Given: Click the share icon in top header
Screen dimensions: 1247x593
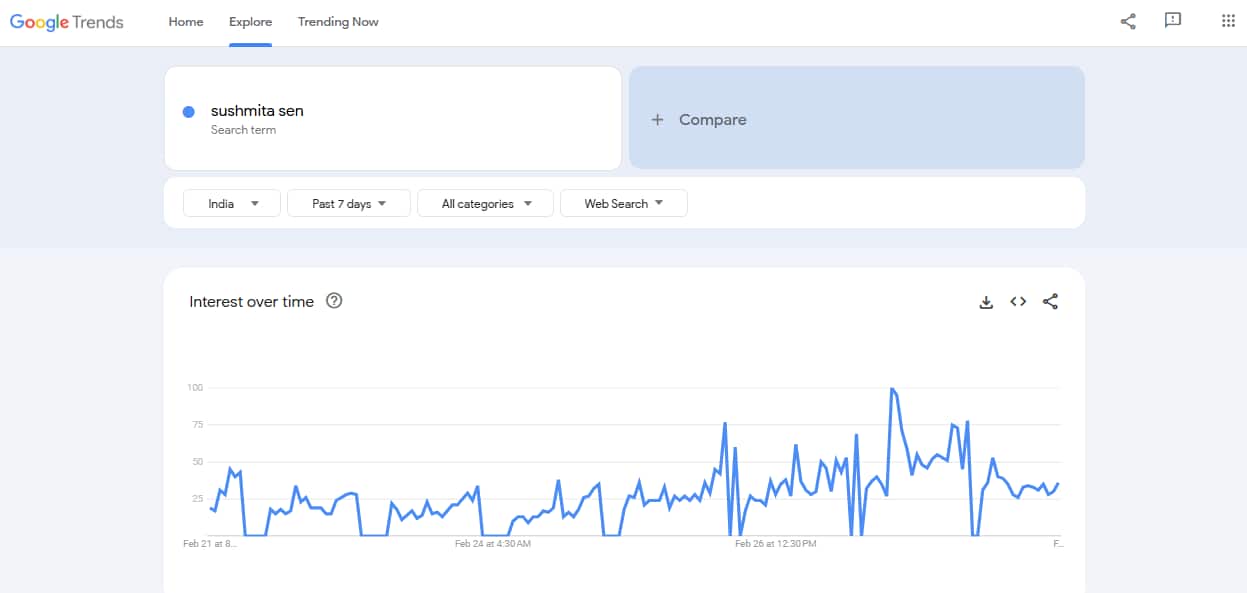Looking at the screenshot, I should 1128,21.
